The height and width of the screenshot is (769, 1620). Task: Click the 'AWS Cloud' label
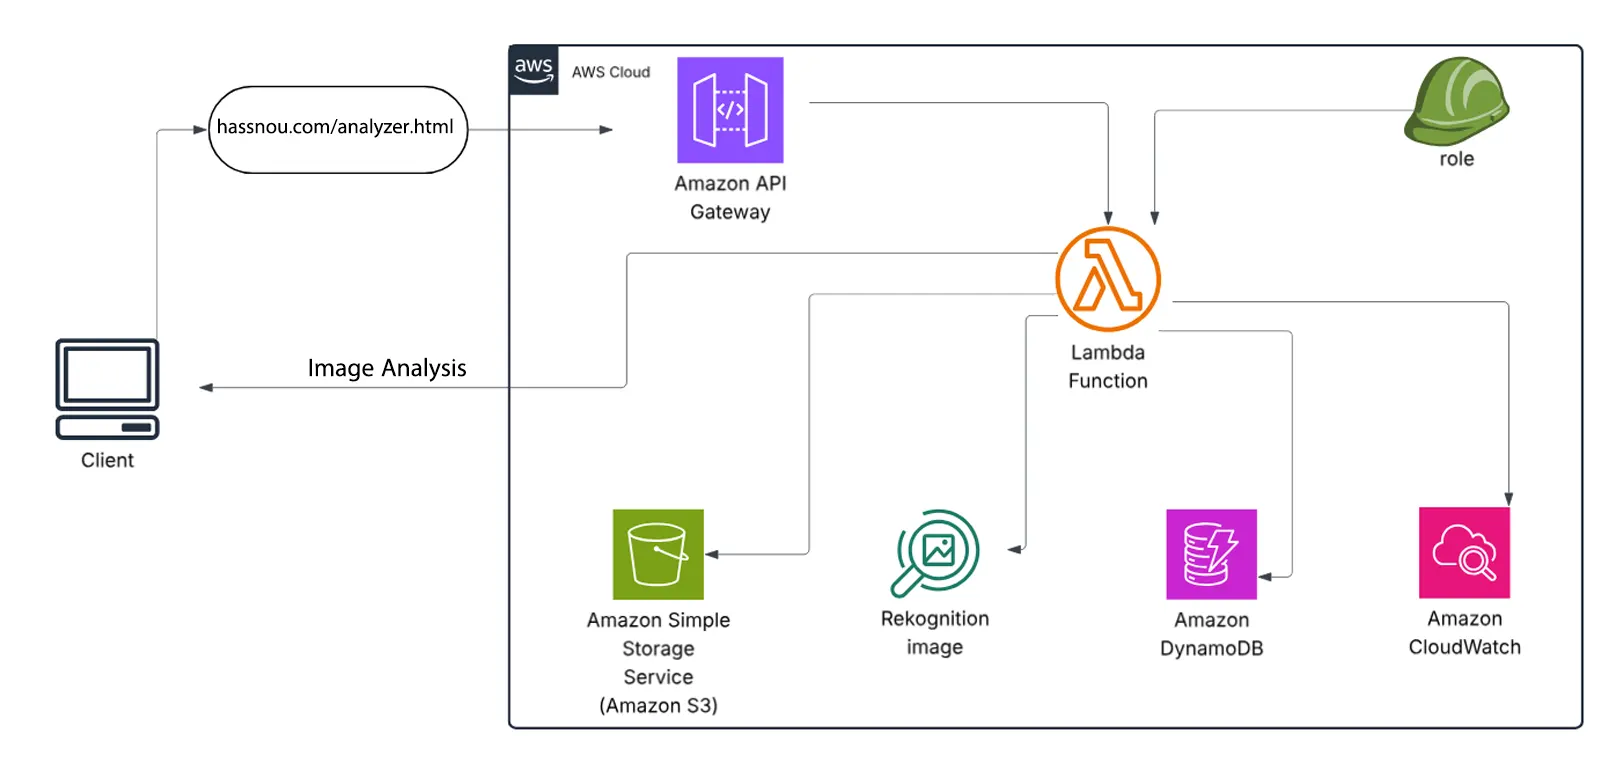point(611,72)
